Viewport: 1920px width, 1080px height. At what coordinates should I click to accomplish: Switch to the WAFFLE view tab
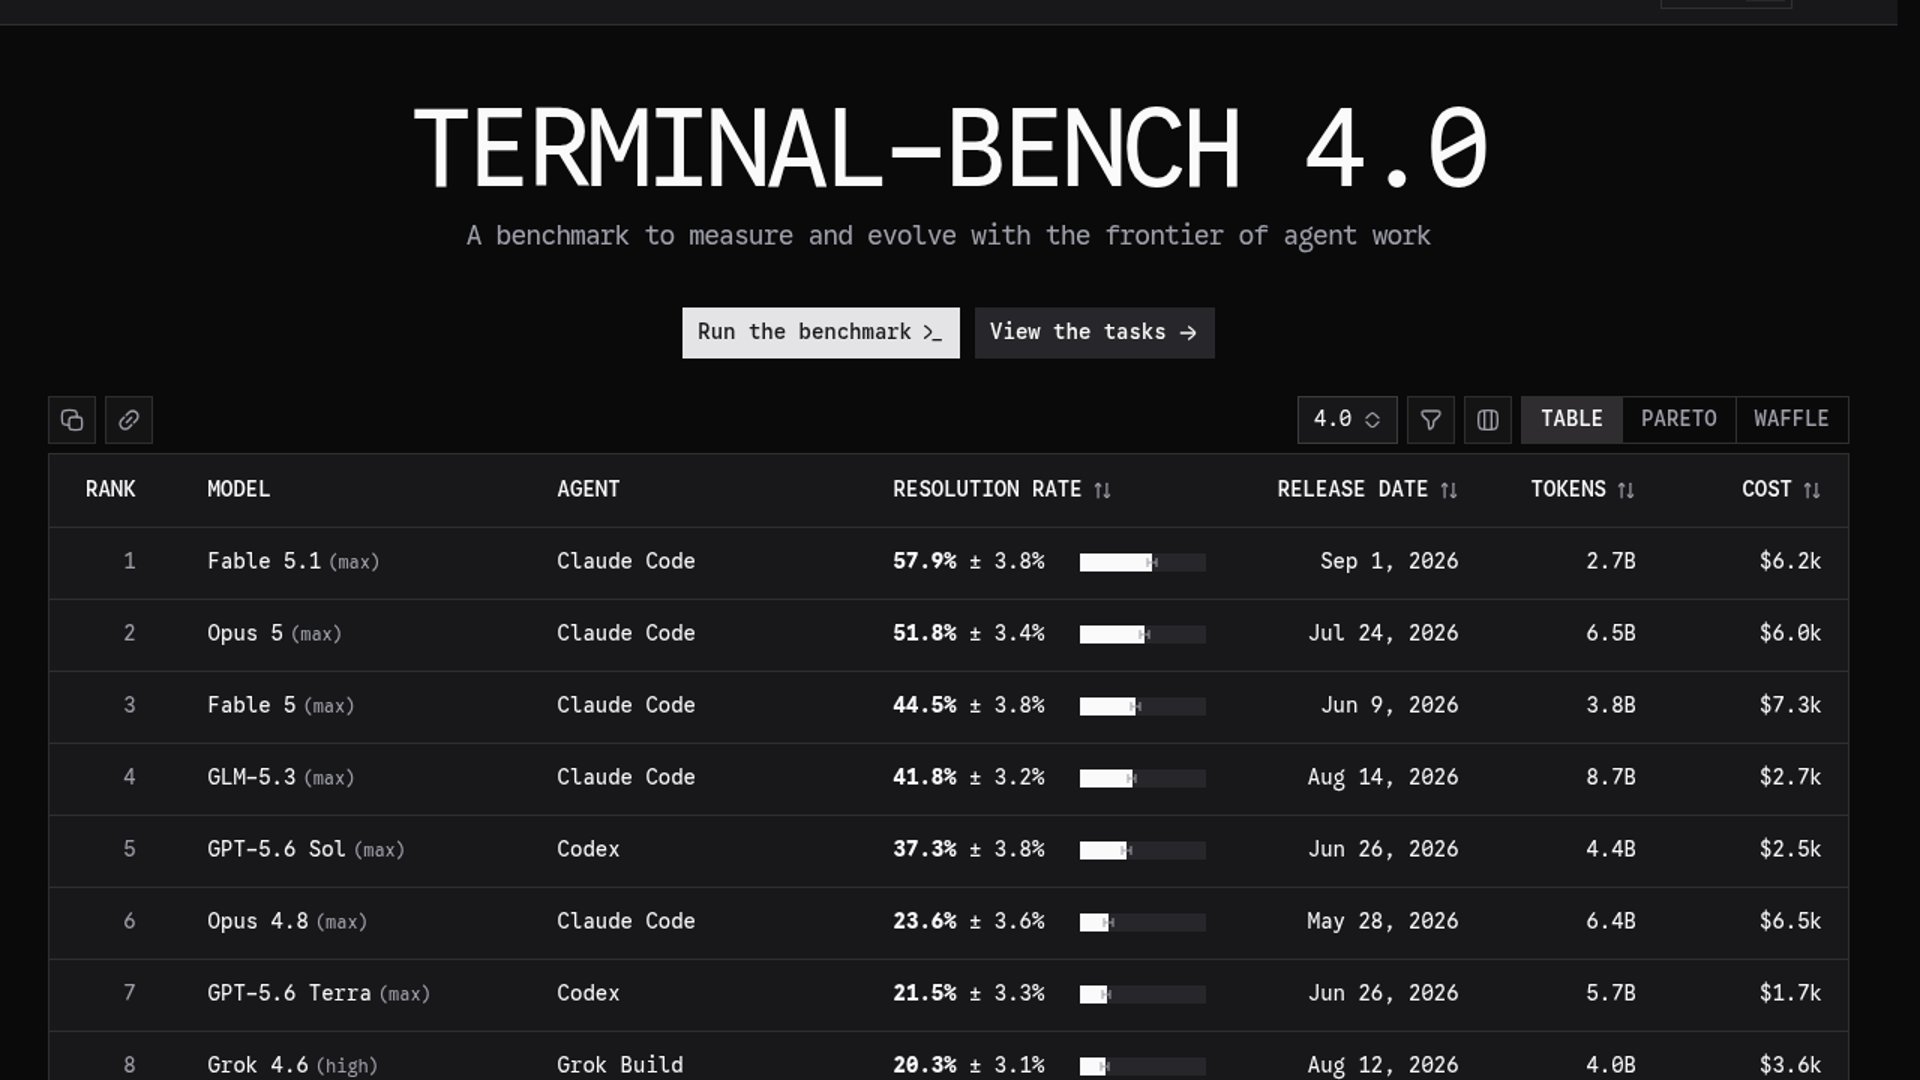click(x=1792, y=420)
